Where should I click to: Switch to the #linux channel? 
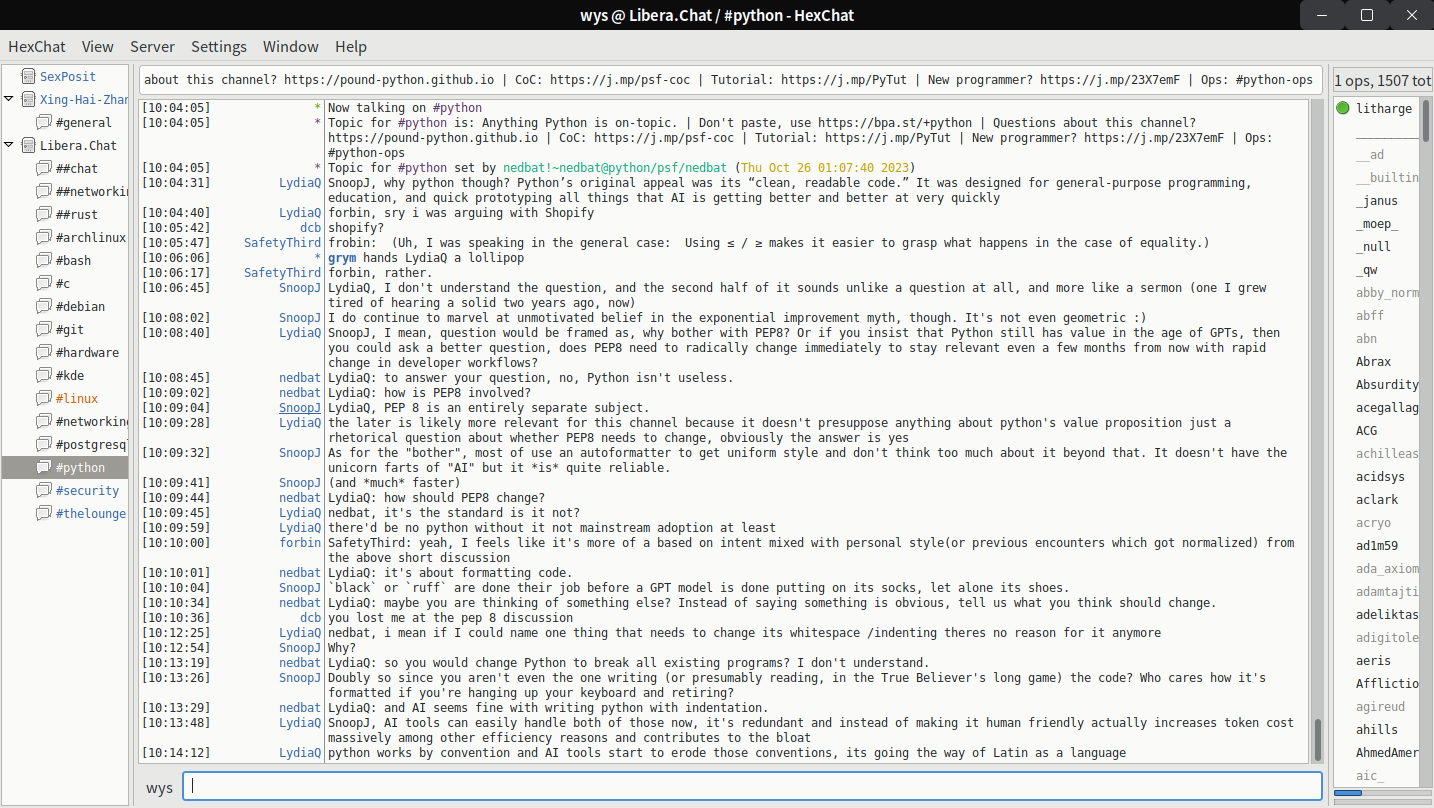(76, 398)
